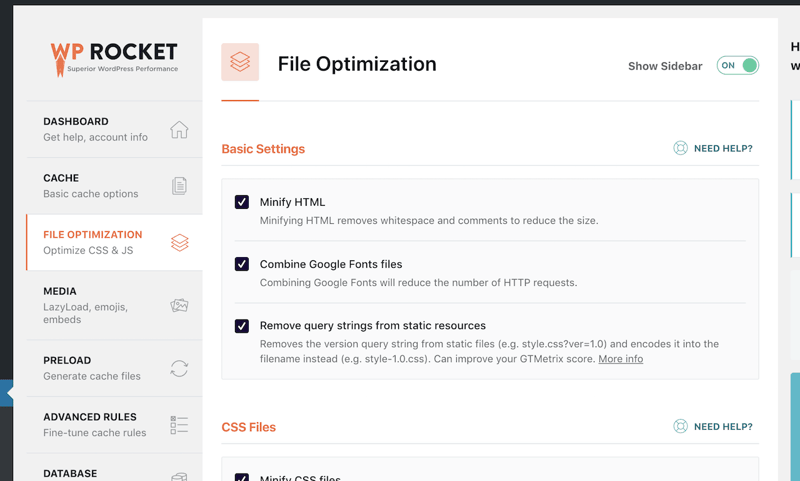Image resolution: width=800 pixels, height=481 pixels.
Task: Uncheck Combine Google Fonts files checkbox
Action: (x=242, y=264)
